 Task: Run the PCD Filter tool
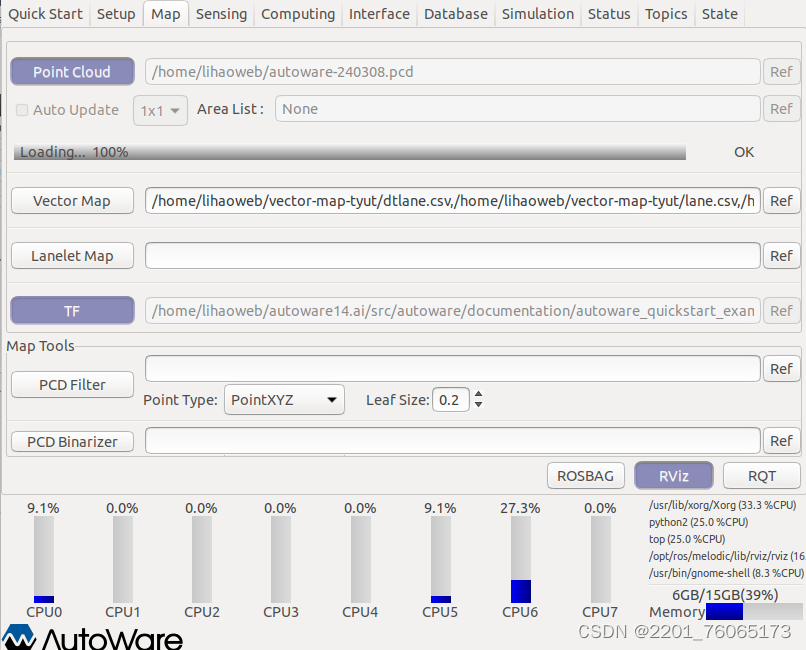[x=72, y=384]
